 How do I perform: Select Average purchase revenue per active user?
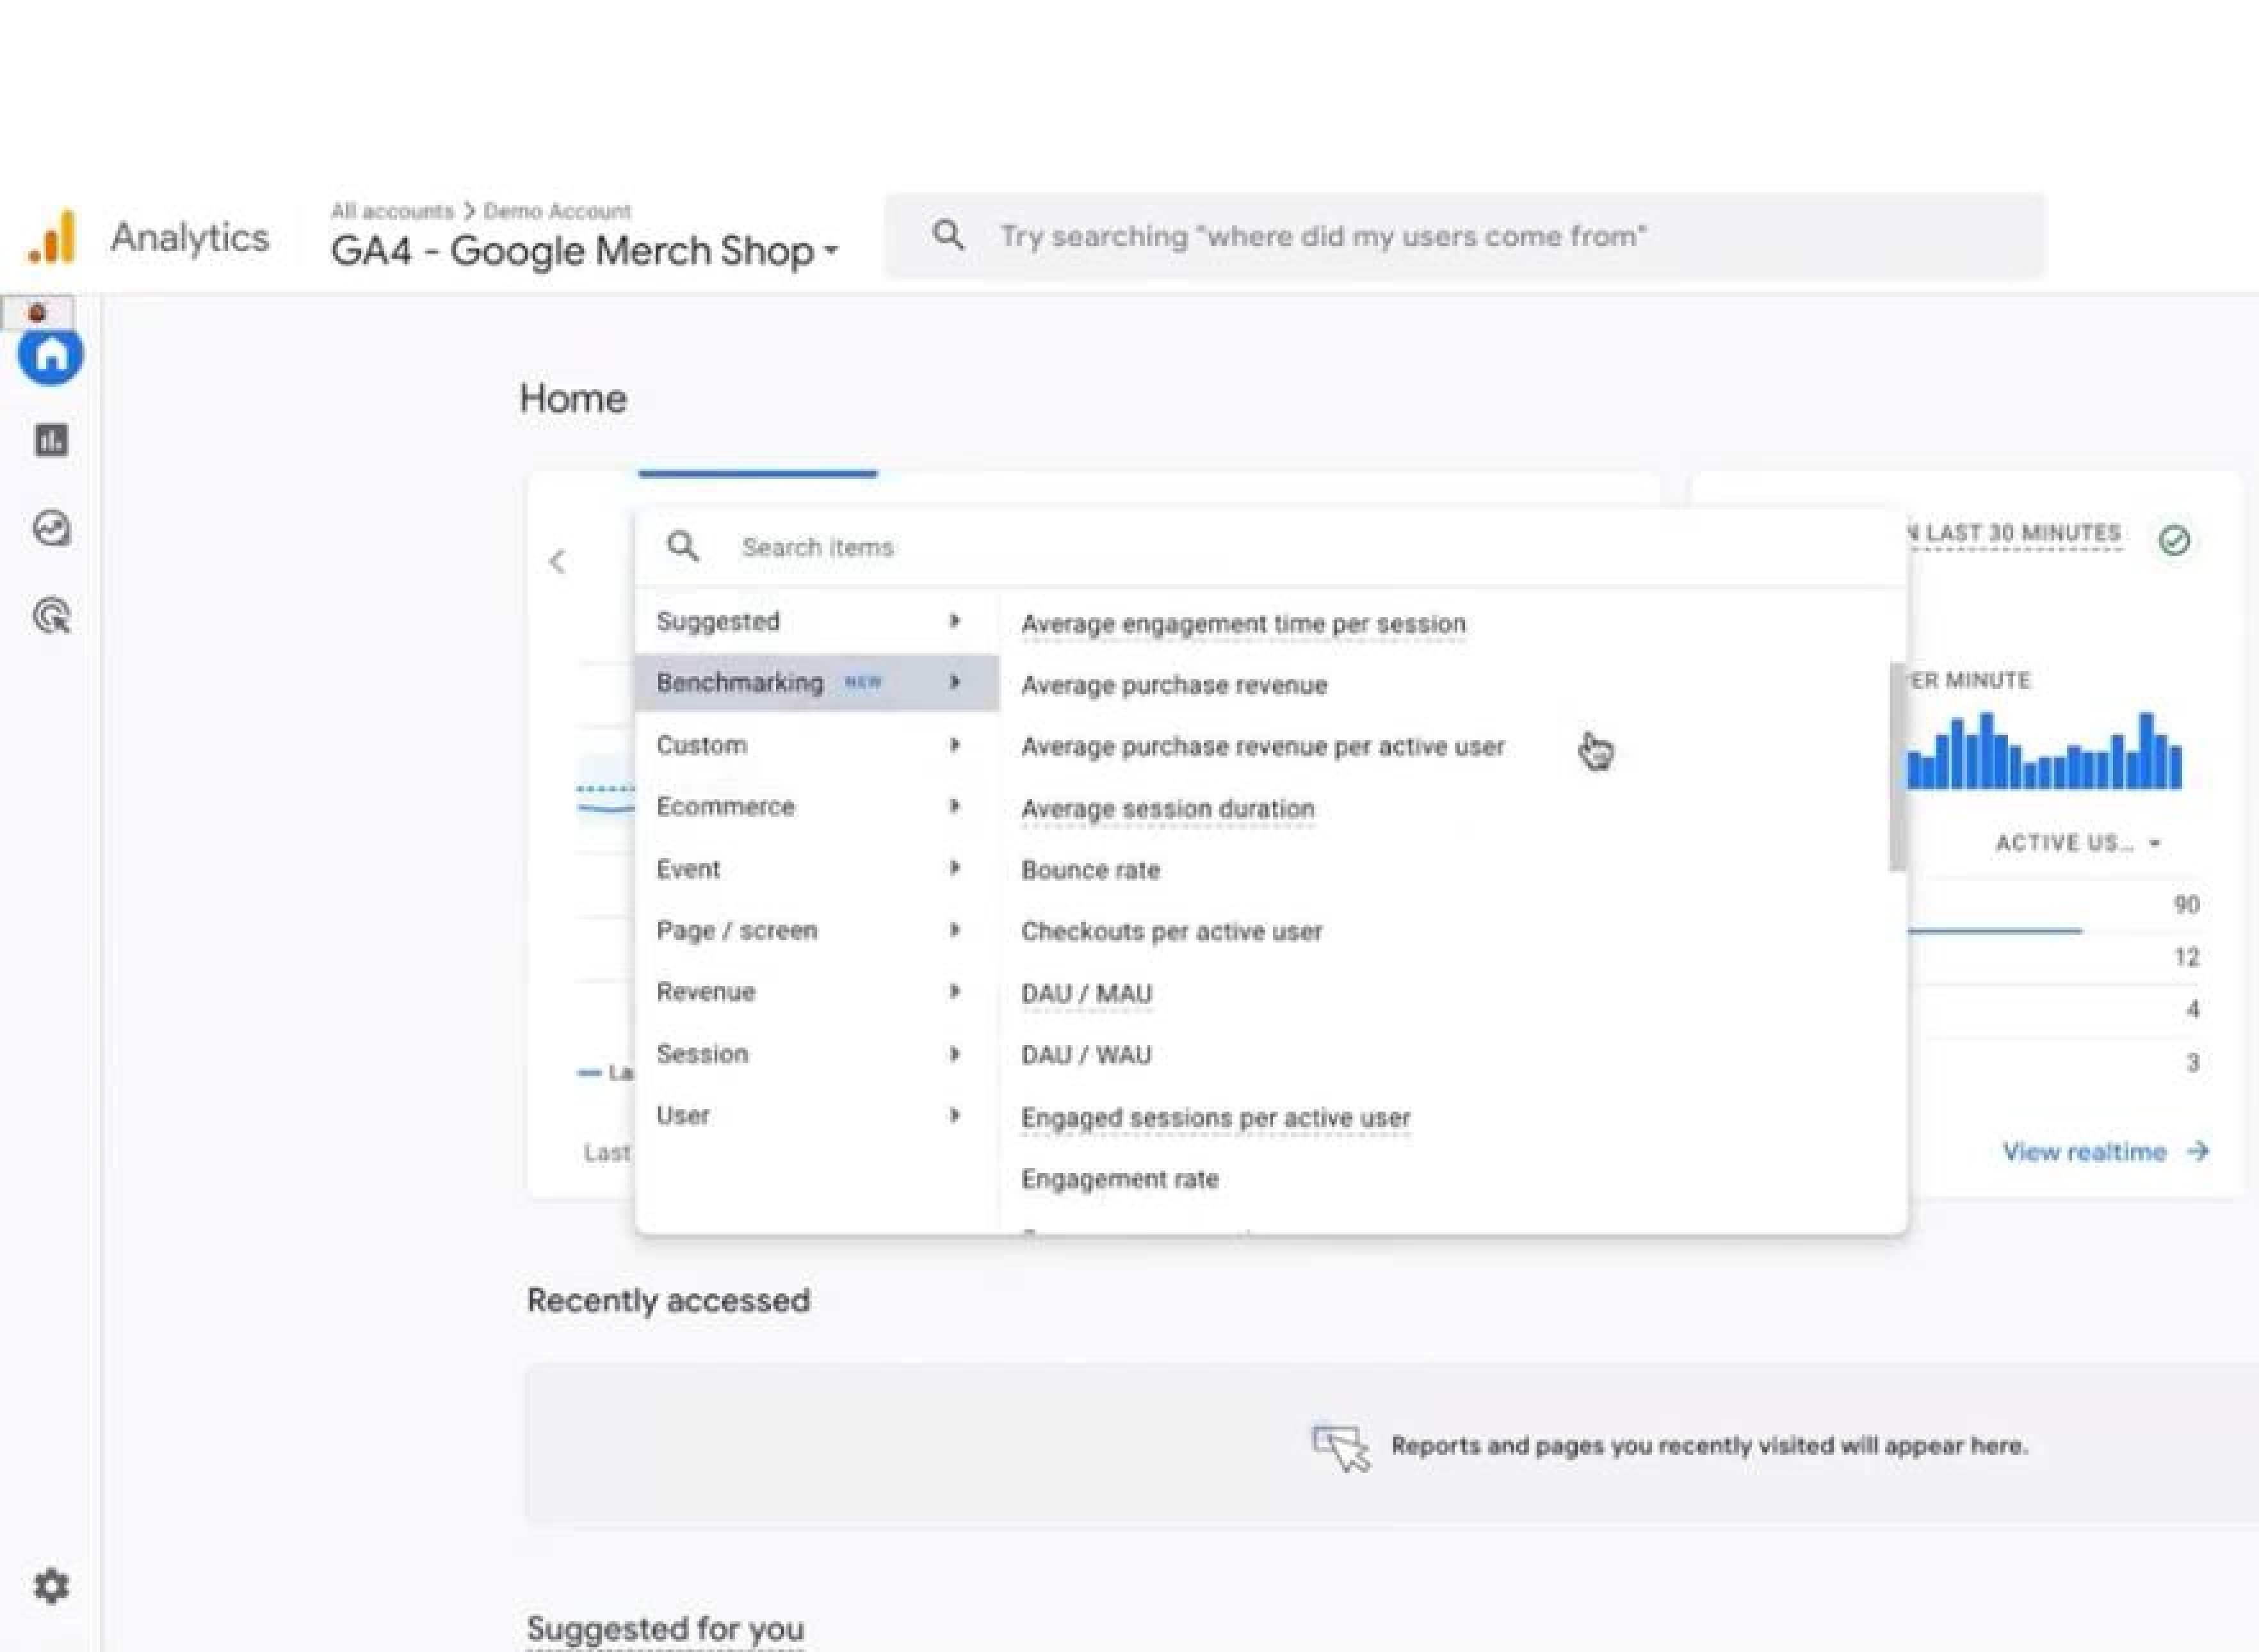(1262, 747)
